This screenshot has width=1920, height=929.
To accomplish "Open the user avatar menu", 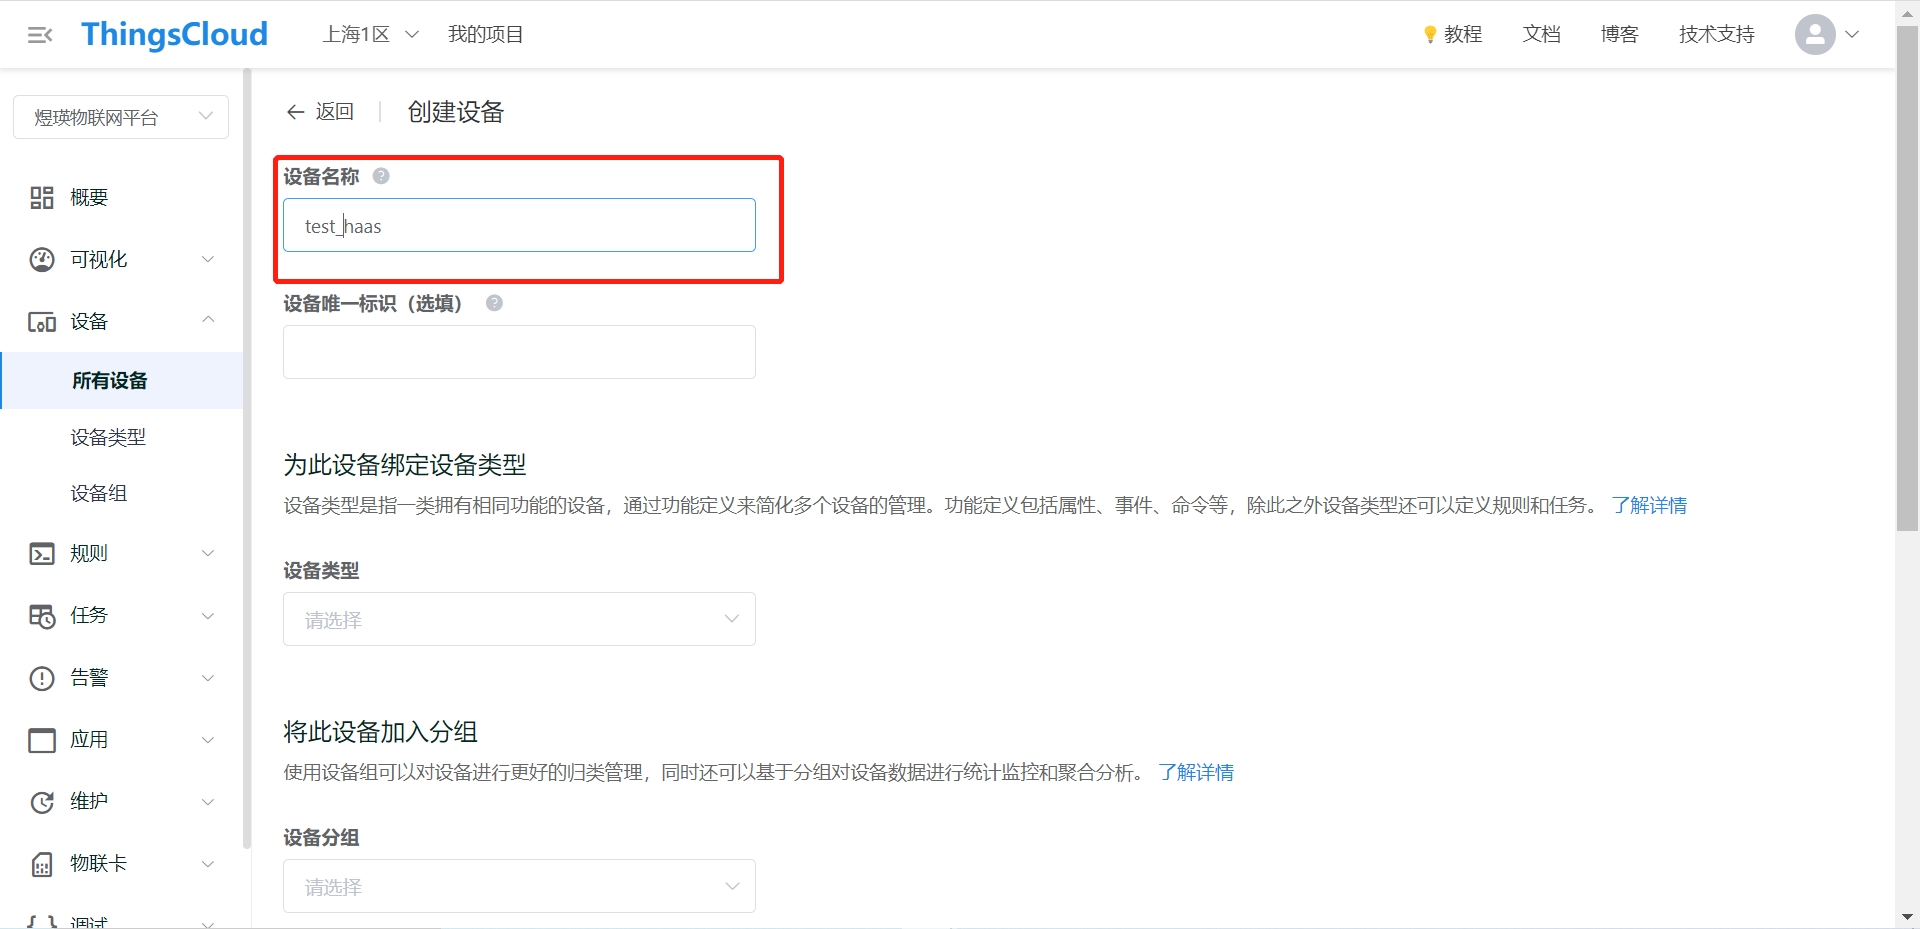I will point(1815,34).
